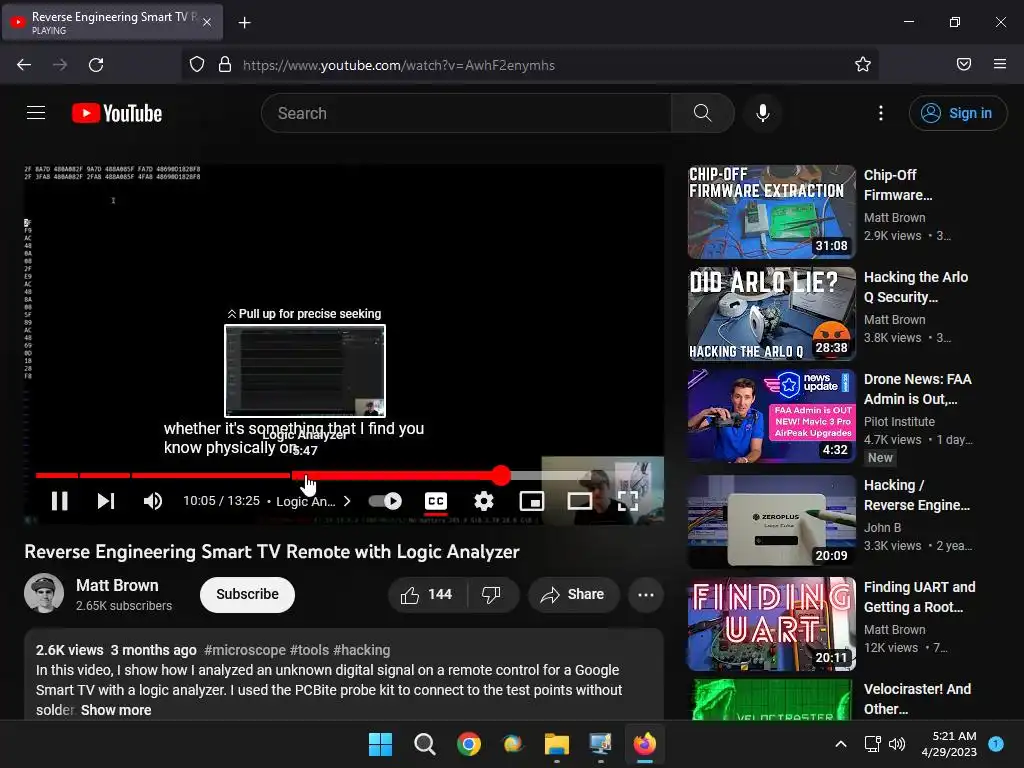Search with your voice microphone
The height and width of the screenshot is (768, 1024).
tap(762, 113)
